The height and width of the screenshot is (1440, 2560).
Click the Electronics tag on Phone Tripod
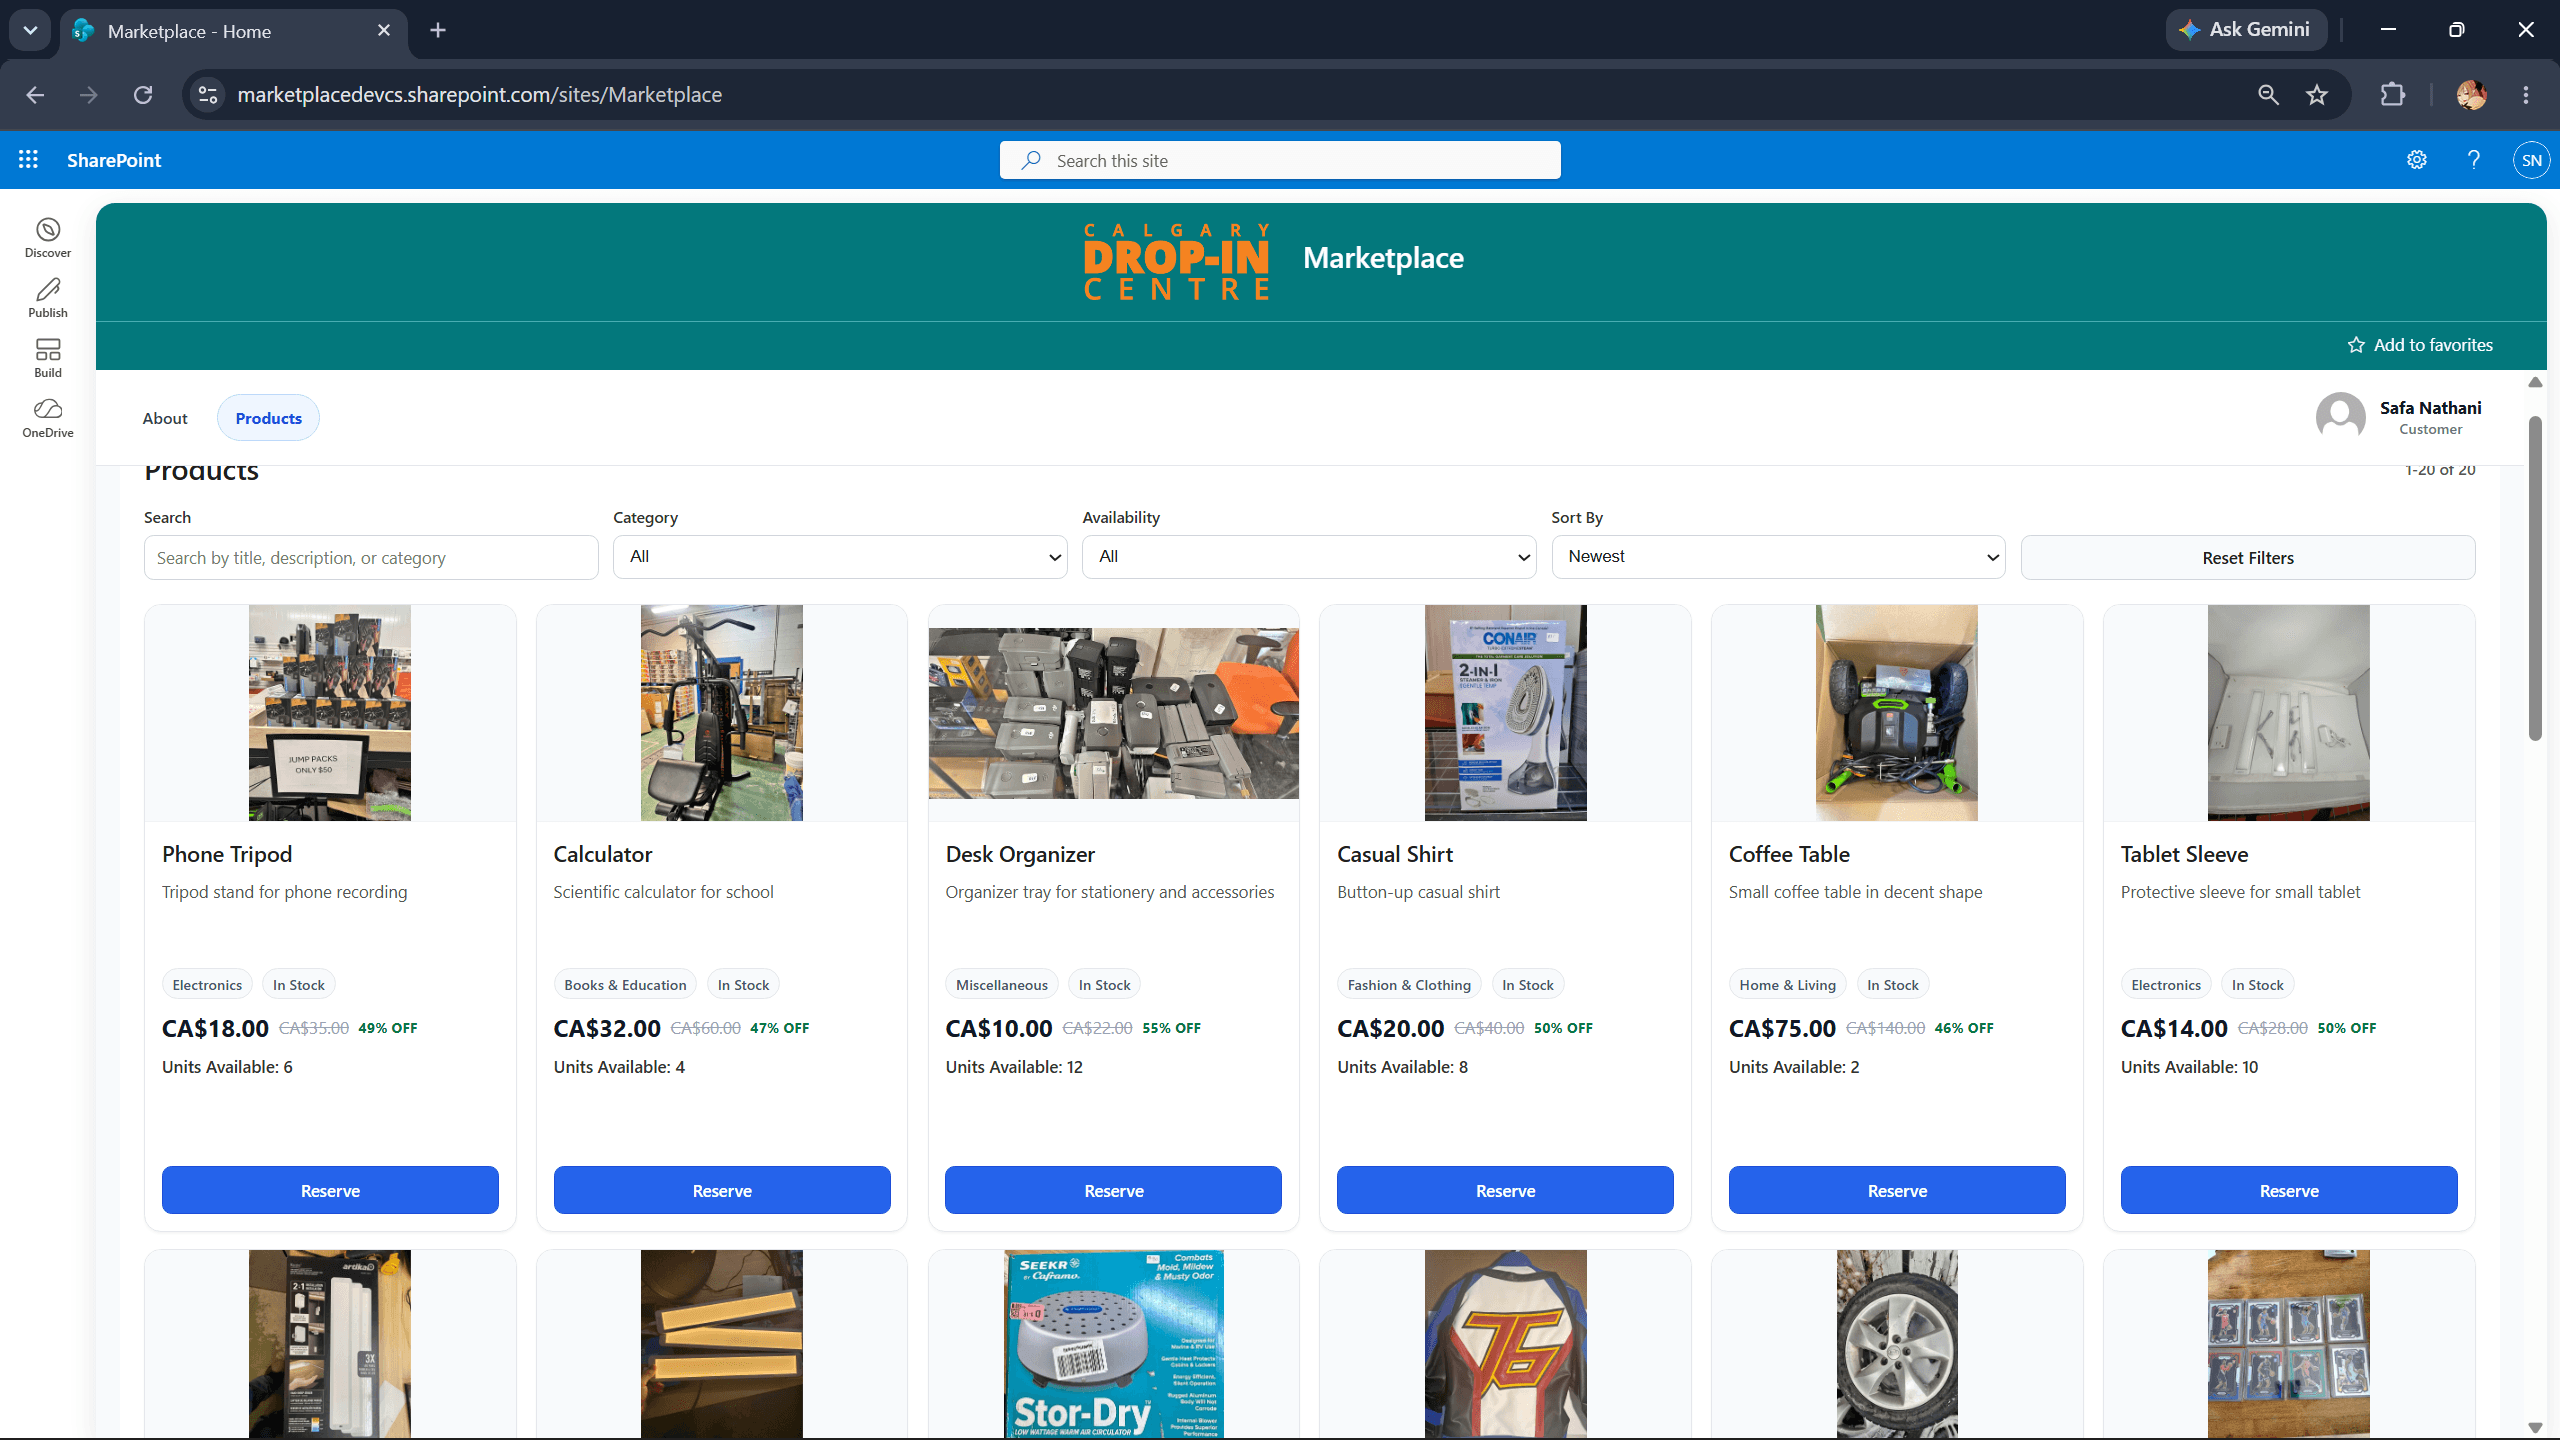tap(207, 985)
